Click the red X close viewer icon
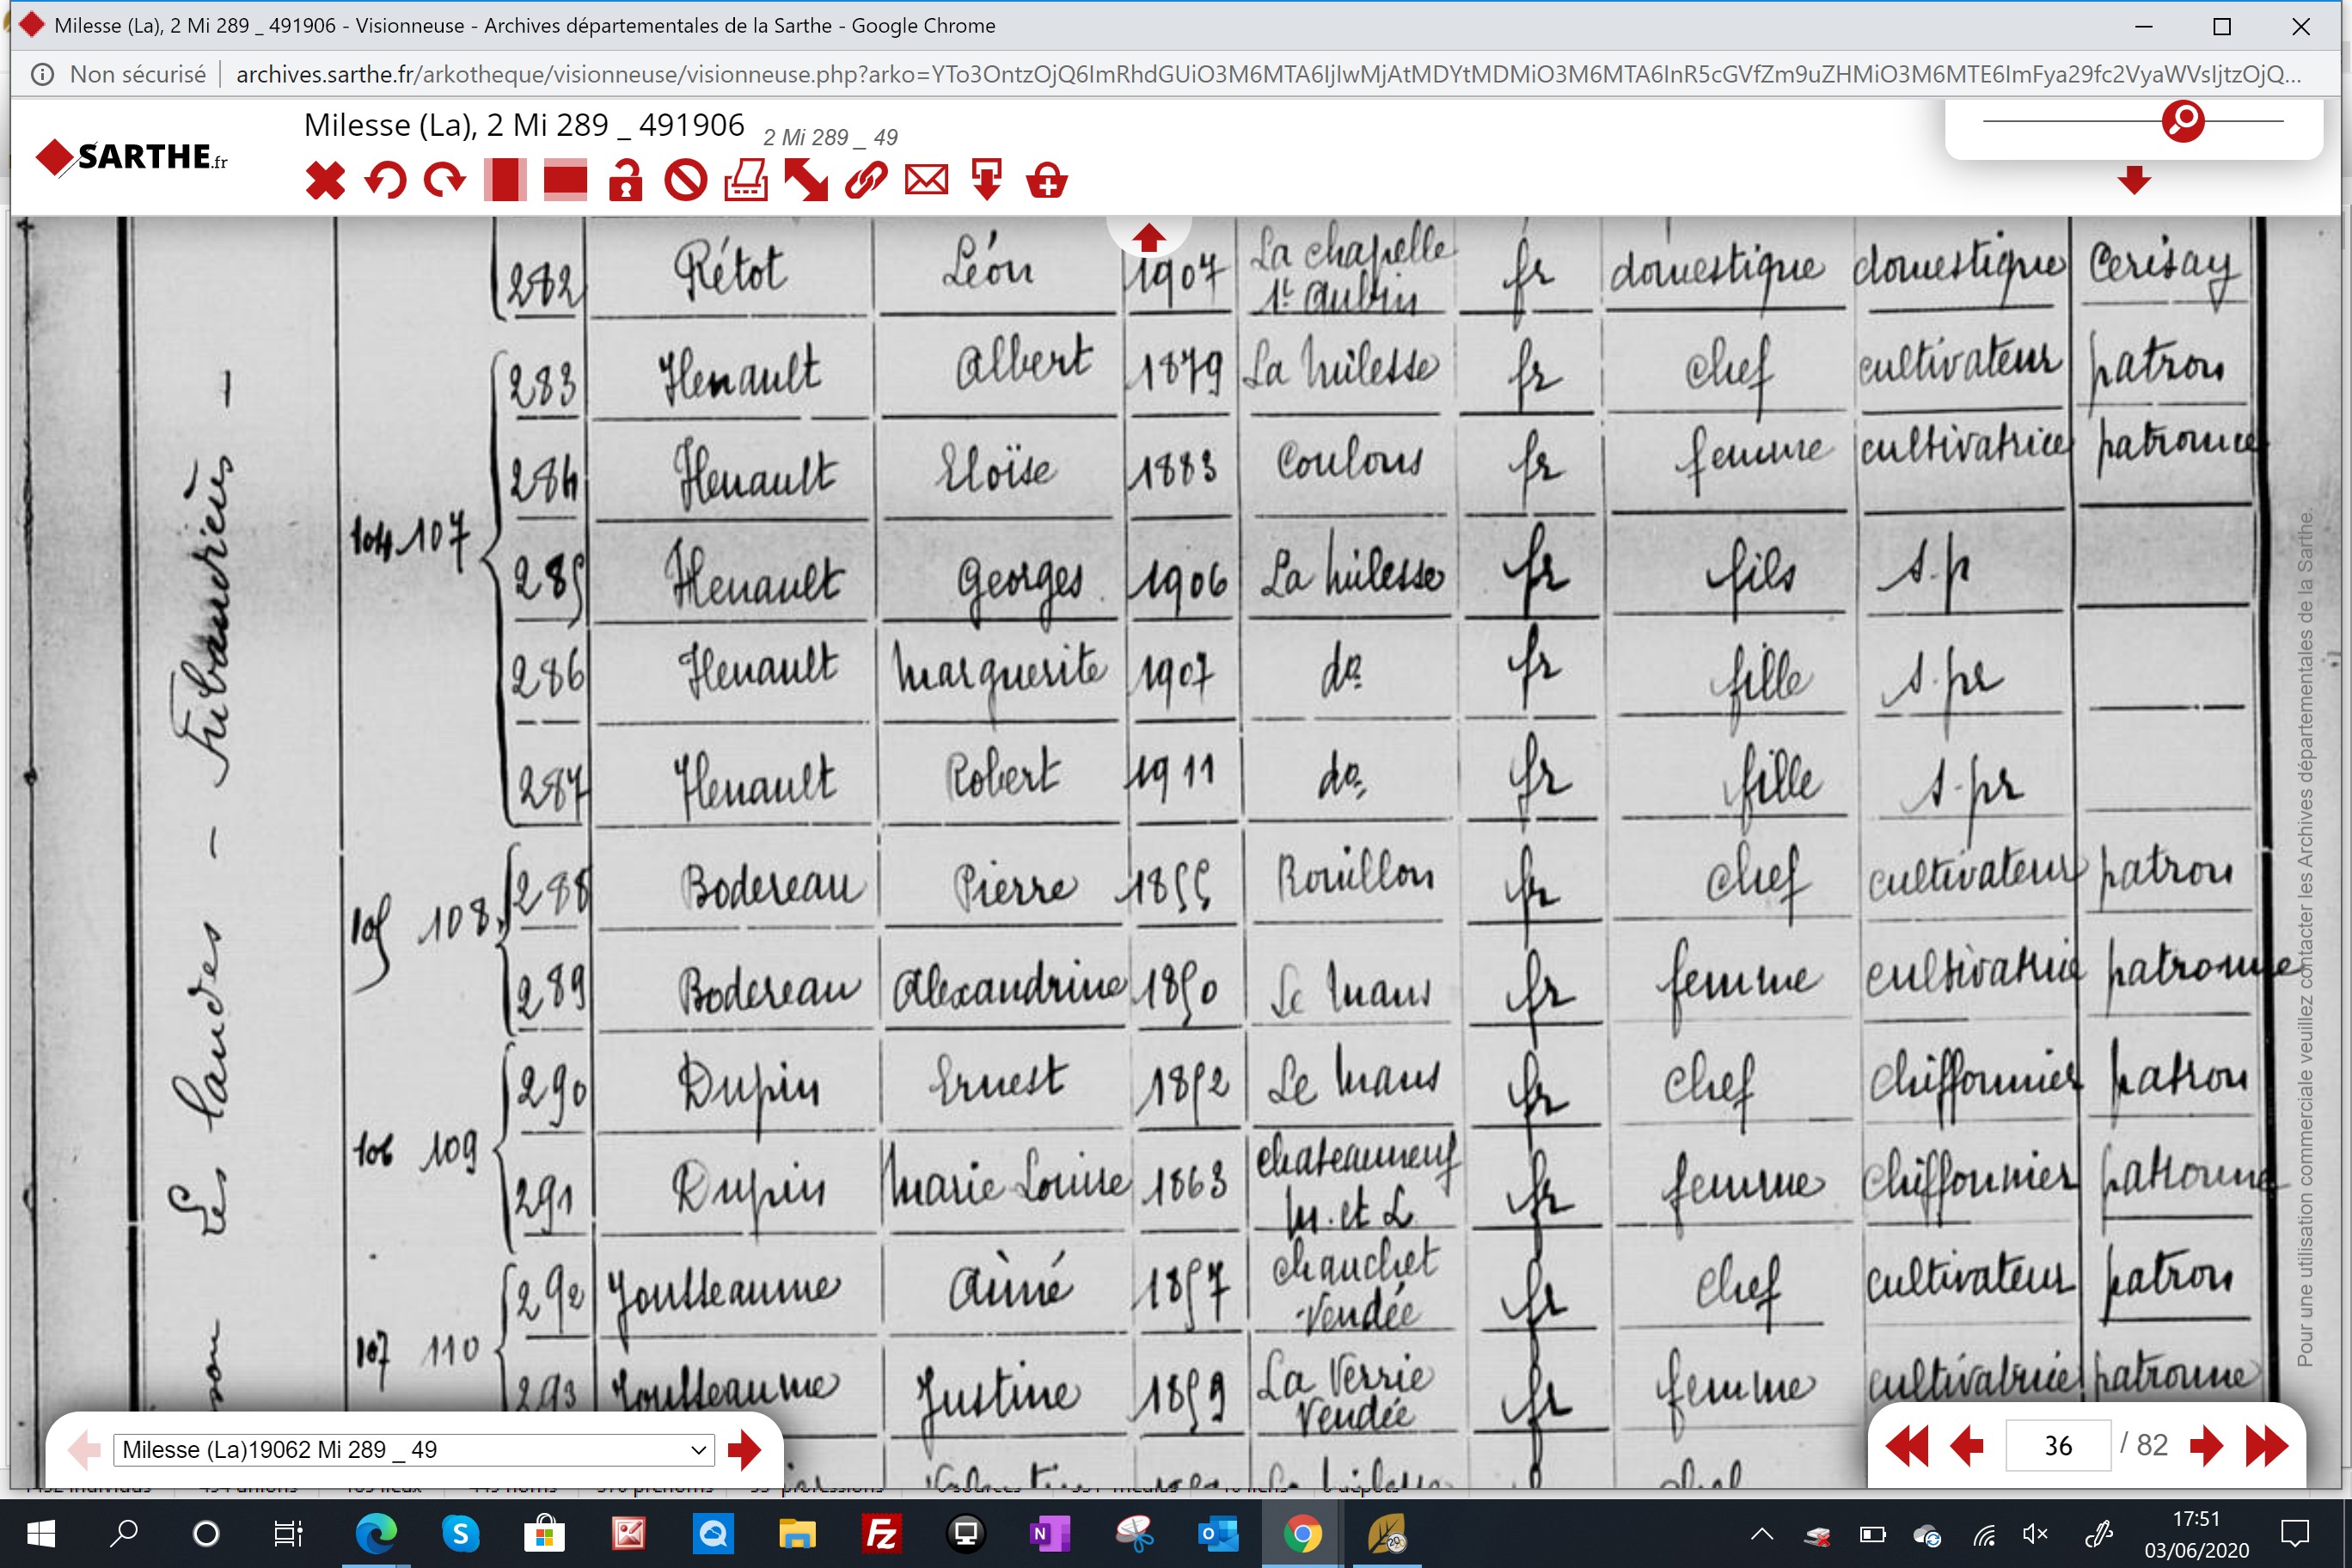The width and height of the screenshot is (2352, 1568). click(325, 181)
